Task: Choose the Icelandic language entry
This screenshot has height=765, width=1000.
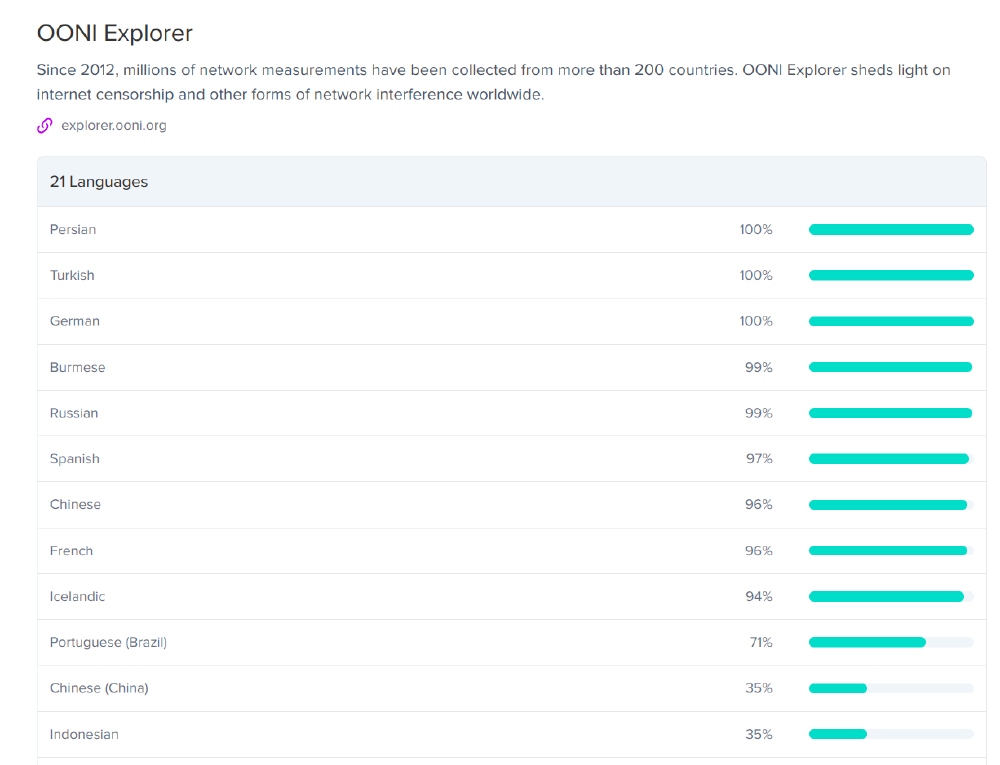Action: pyautogui.click(x=77, y=597)
